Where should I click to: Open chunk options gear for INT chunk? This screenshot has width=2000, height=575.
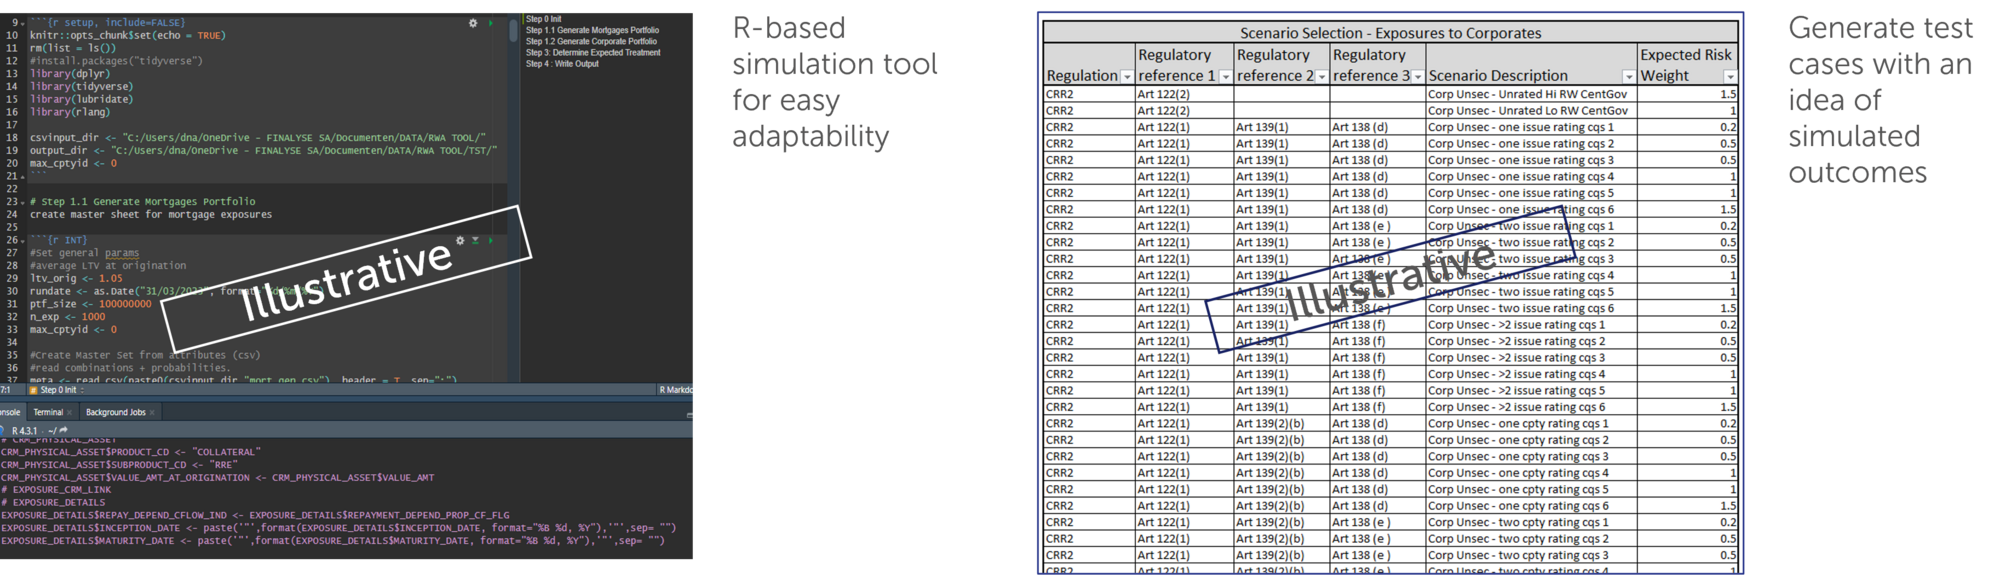(460, 241)
